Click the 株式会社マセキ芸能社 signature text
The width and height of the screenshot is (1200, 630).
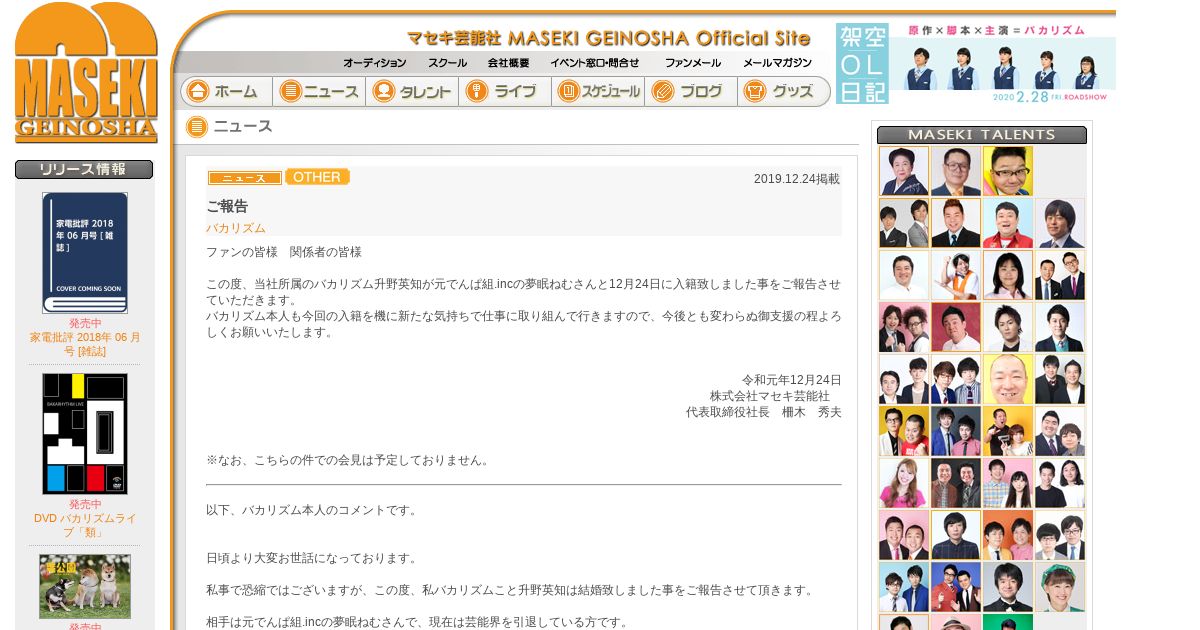pyautogui.click(x=770, y=396)
